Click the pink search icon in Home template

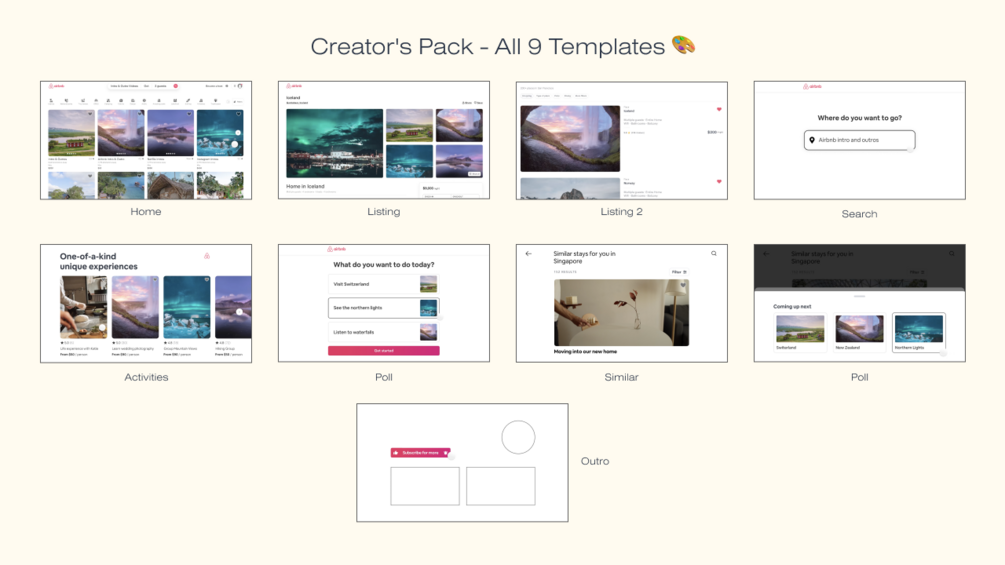click(176, 86)
